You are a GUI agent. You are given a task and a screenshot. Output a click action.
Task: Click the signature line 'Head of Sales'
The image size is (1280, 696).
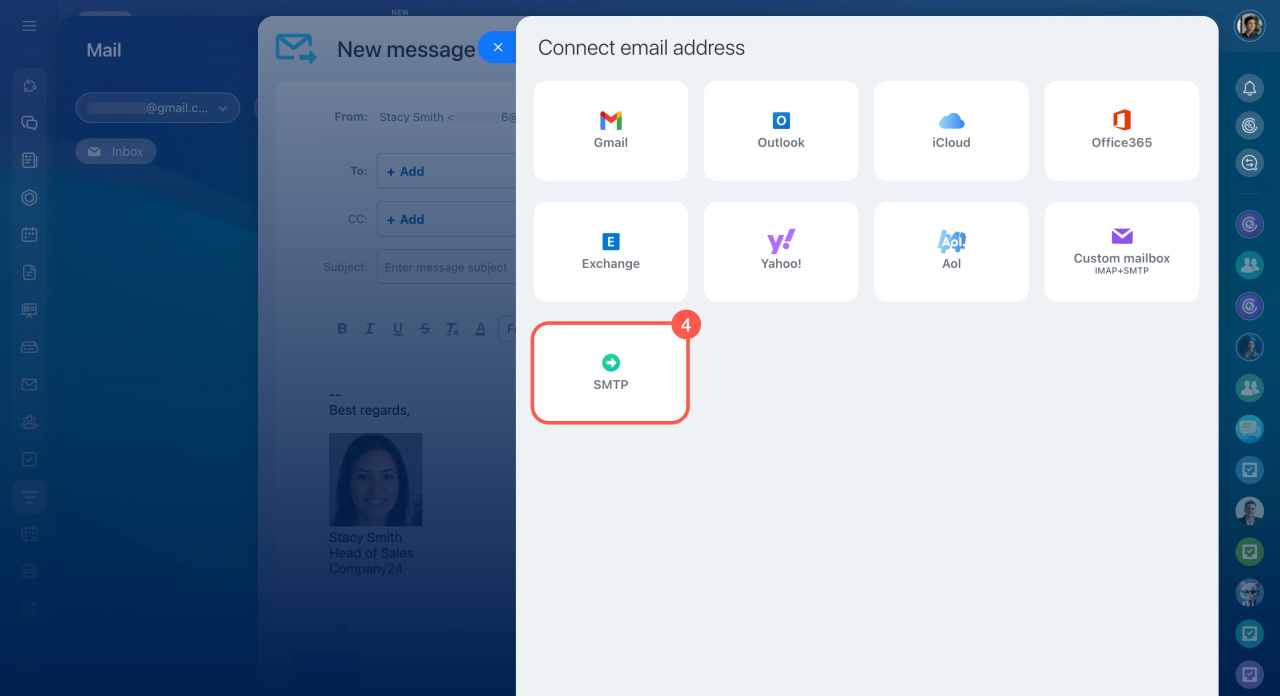(371, 553)
